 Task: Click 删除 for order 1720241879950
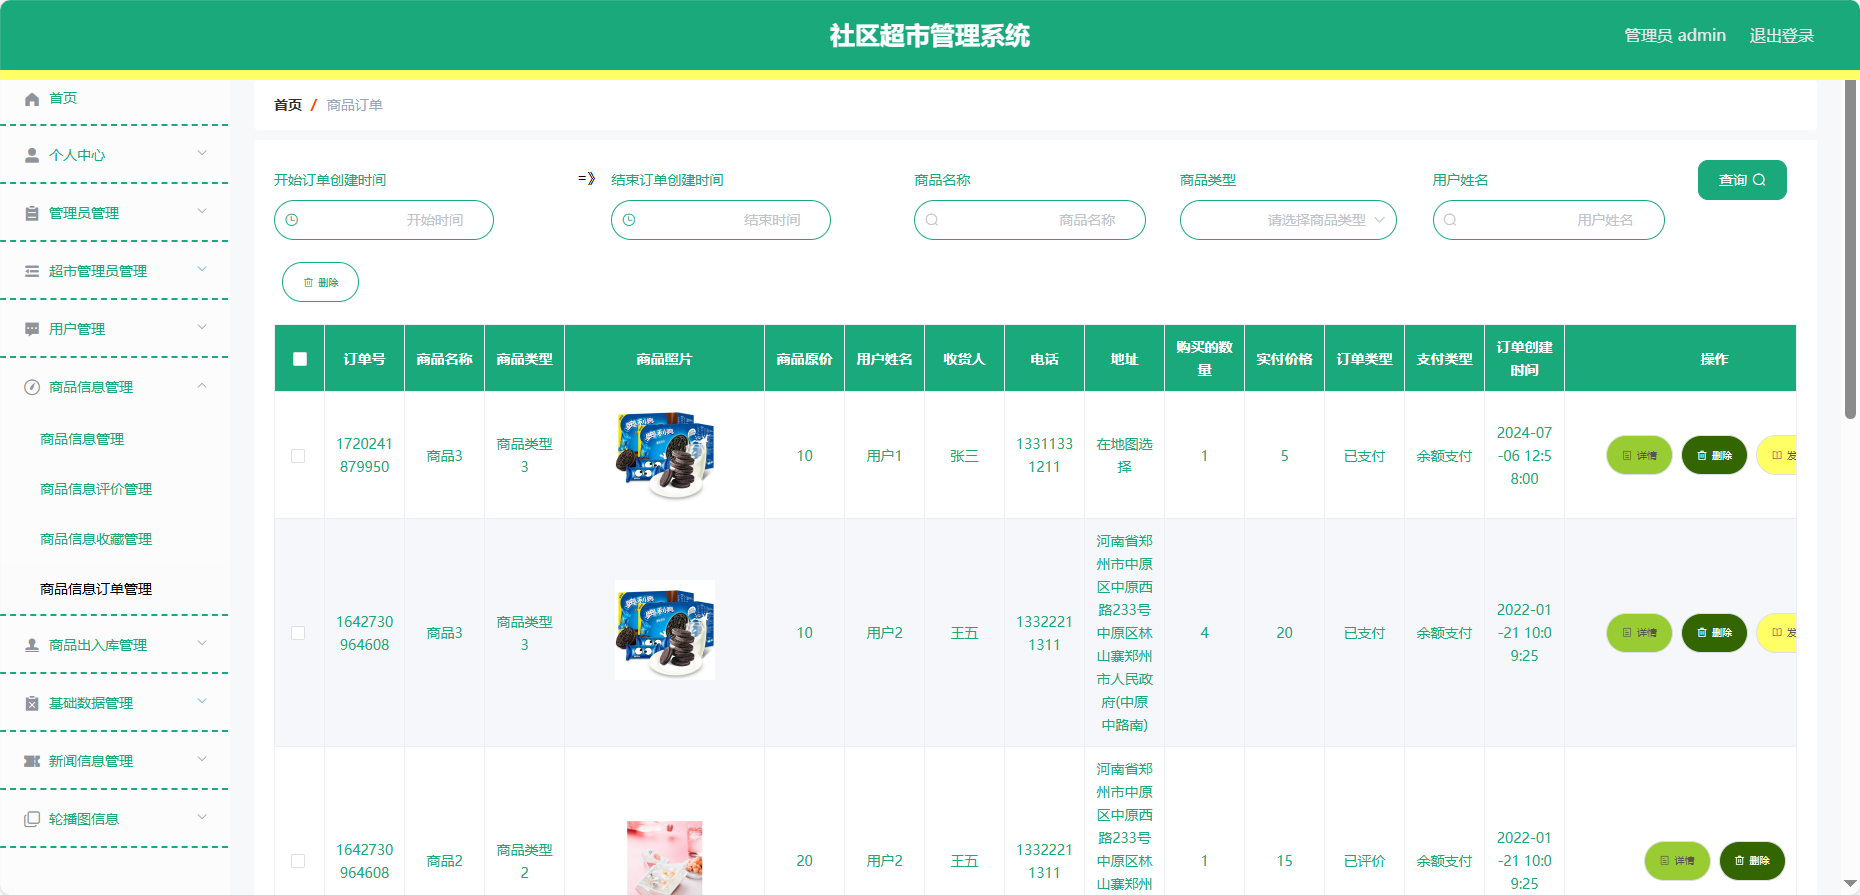tap(1714, 455)
